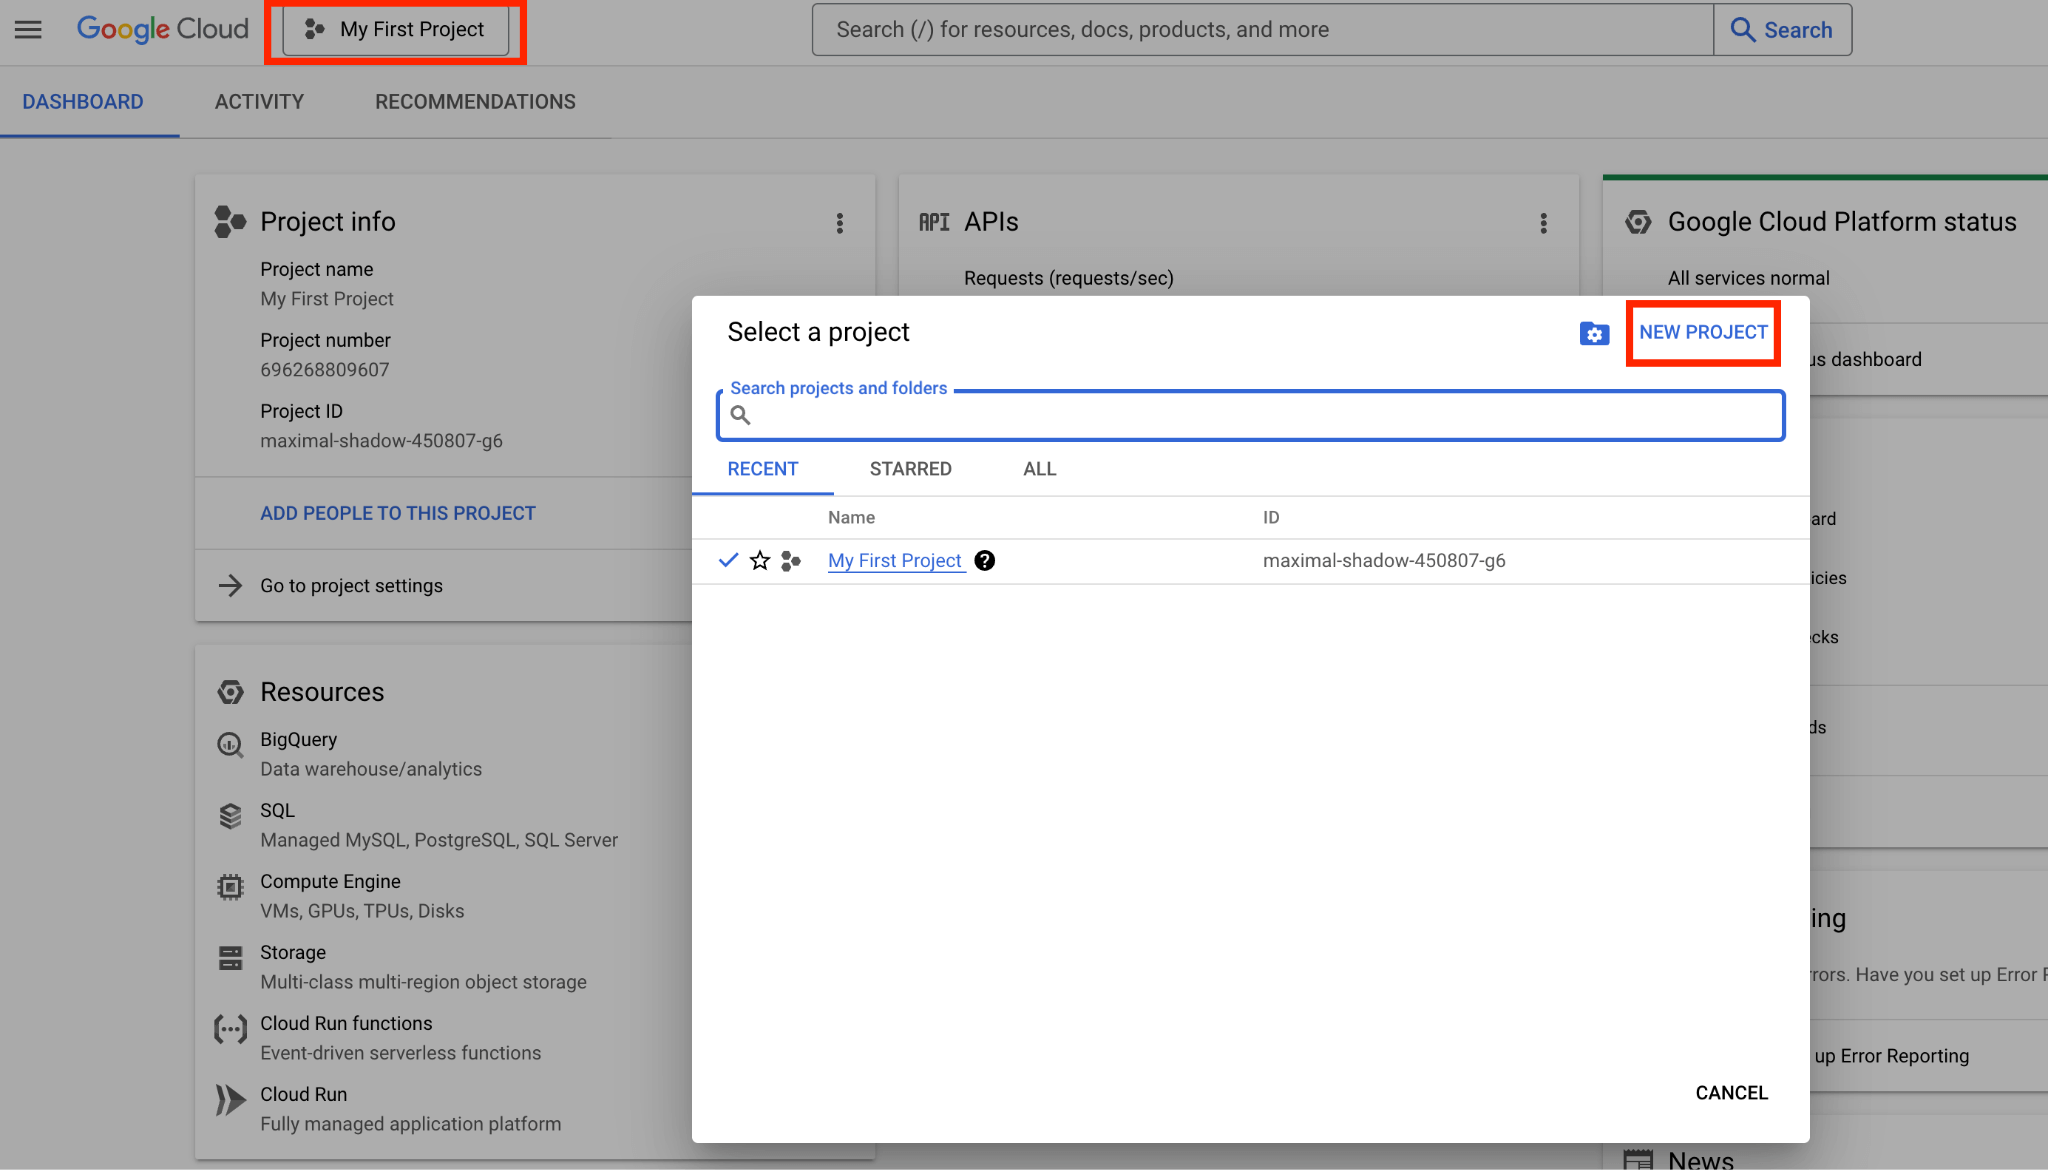Click the help question mark icon
This screenshot has height=1170, width=2048.
pos(985,561)
